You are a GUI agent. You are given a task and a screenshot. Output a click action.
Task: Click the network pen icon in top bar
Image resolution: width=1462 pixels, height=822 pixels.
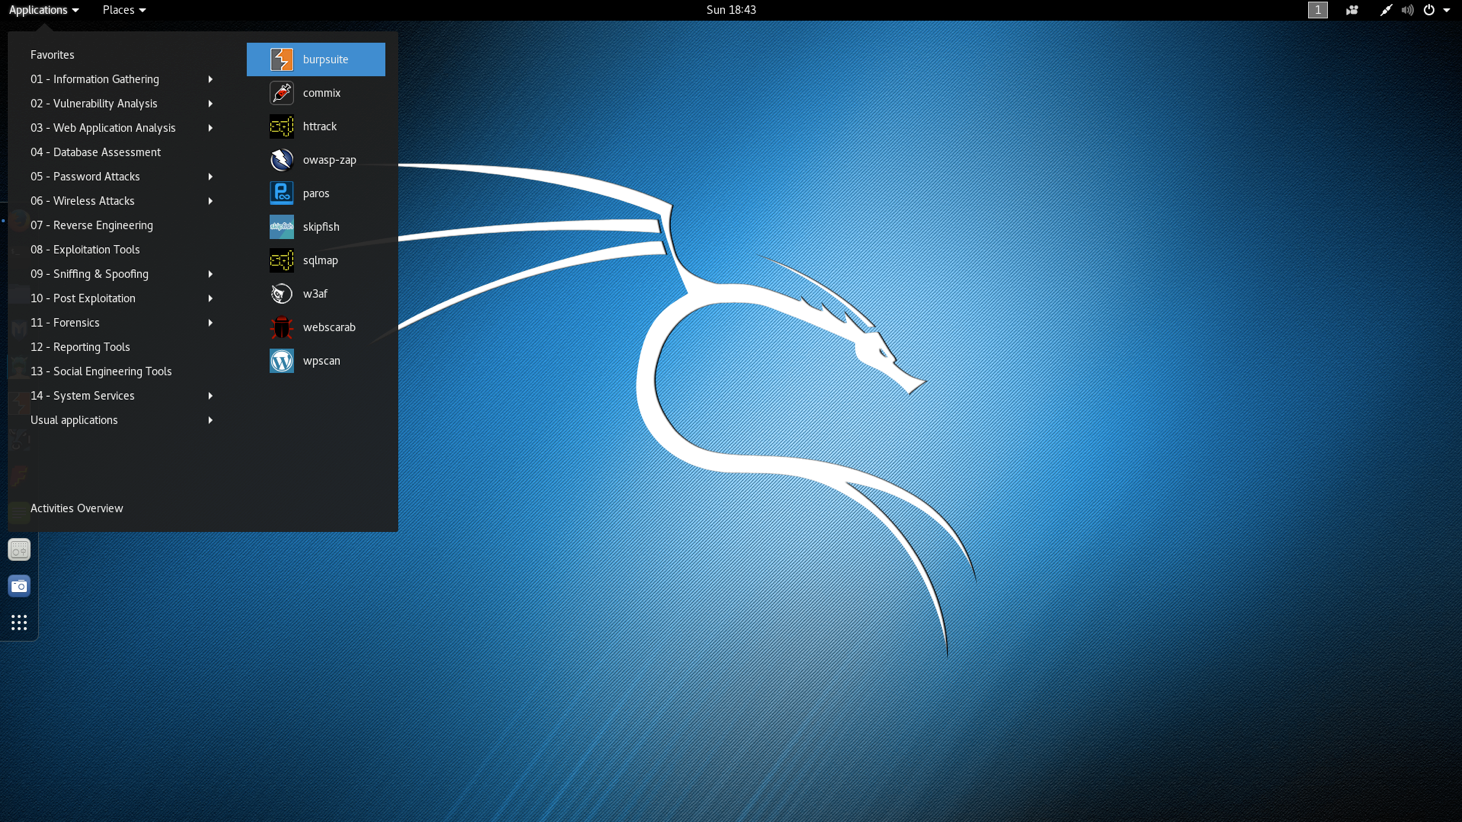click(1385, 10)
